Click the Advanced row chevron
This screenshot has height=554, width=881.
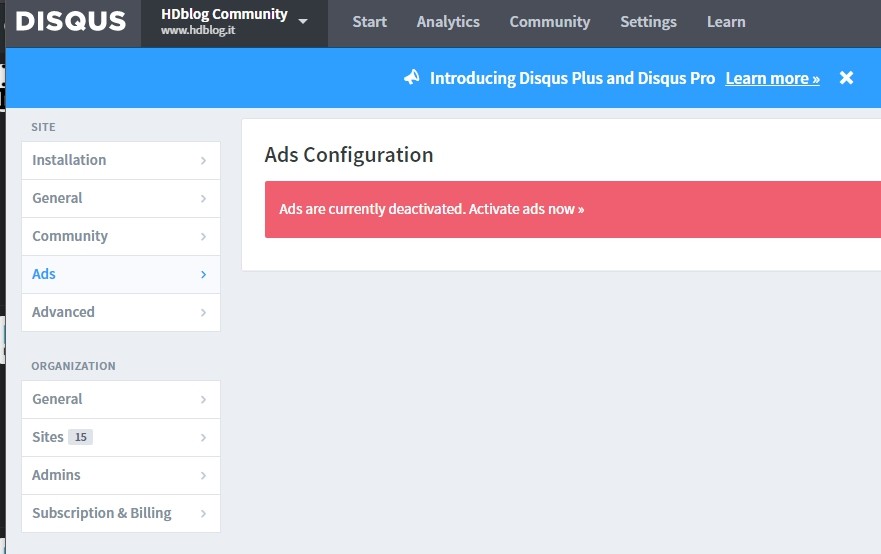[x=203, y=312]
